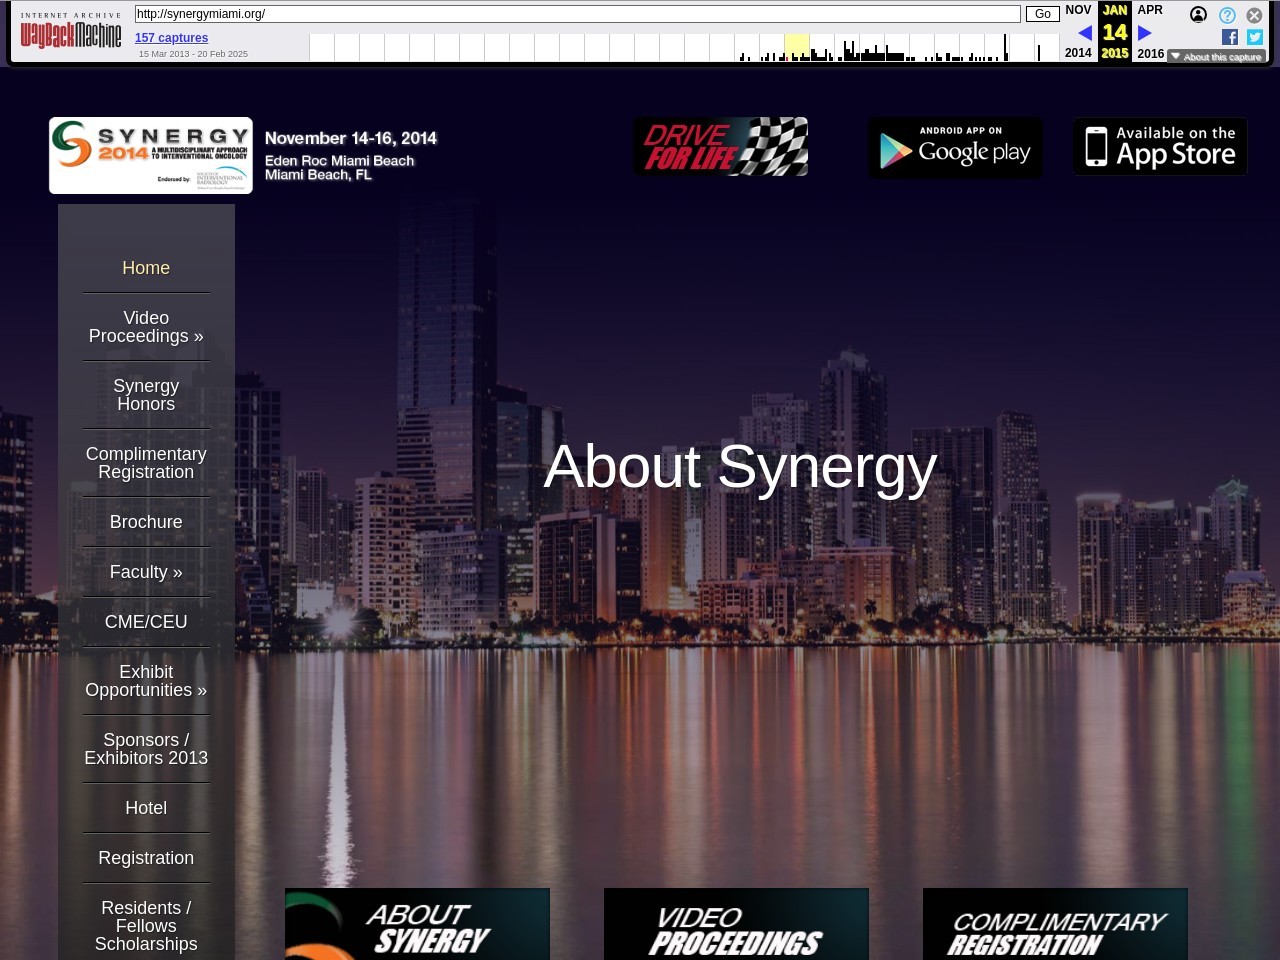
Task: Open the Google Play Android app badge
Action: [x=955, y=148]
